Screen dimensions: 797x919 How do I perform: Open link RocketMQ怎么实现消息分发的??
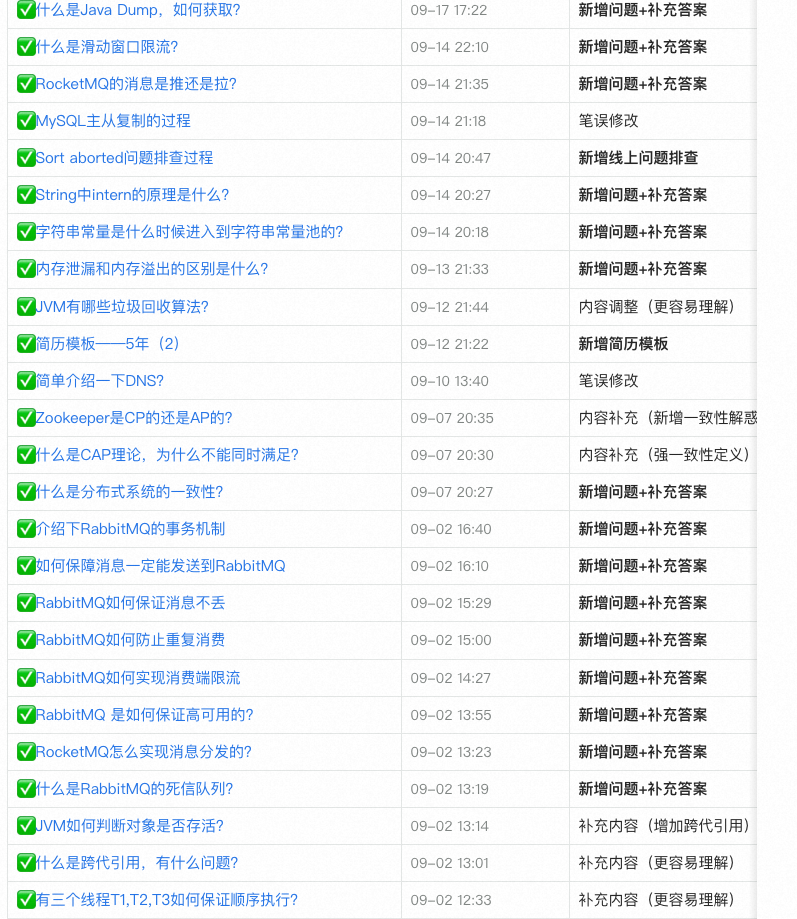tap(144, 751)
